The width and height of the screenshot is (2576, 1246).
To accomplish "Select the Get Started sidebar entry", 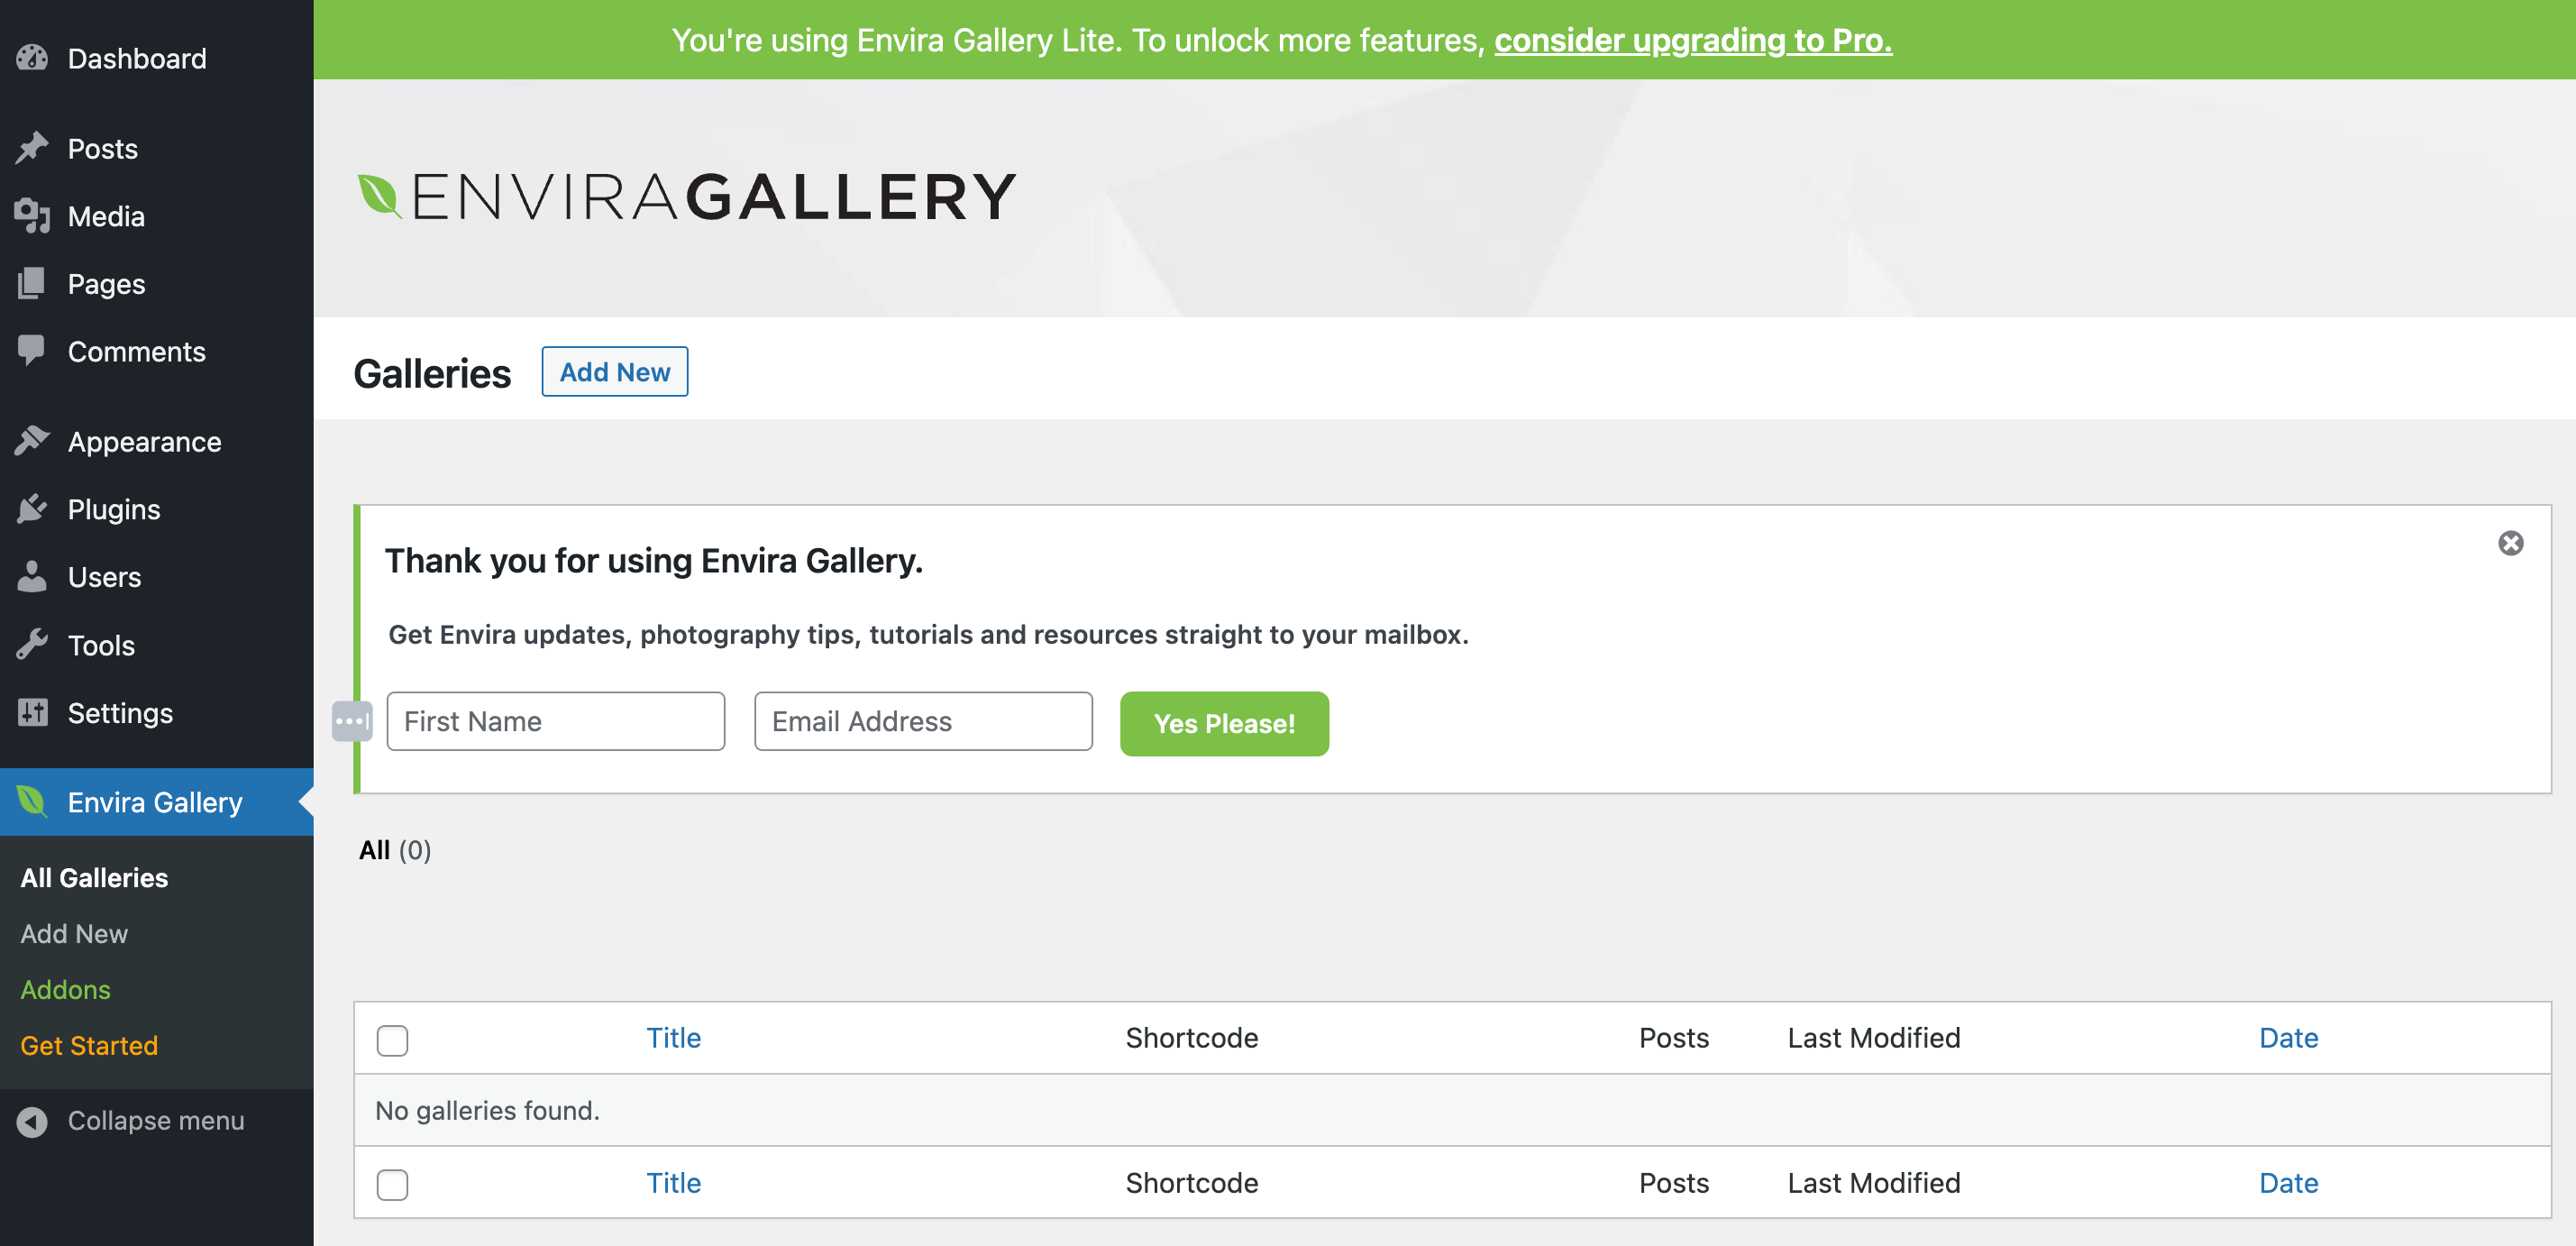I will click(x=89, y=1045).
